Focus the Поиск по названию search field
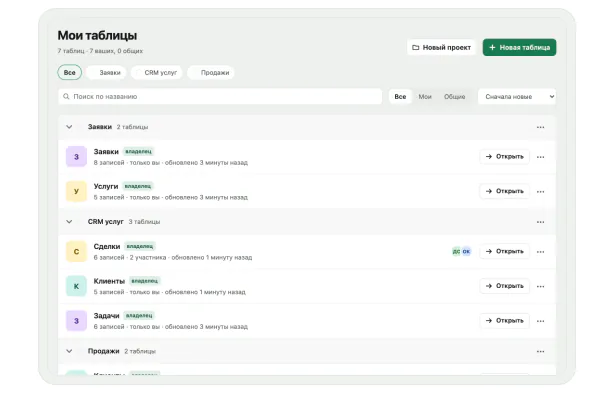 220,96
